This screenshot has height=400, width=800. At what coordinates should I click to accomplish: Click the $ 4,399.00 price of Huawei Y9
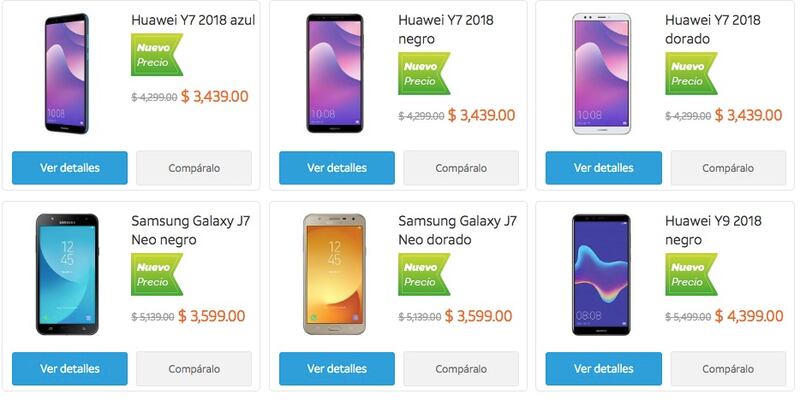coord(748,316)
